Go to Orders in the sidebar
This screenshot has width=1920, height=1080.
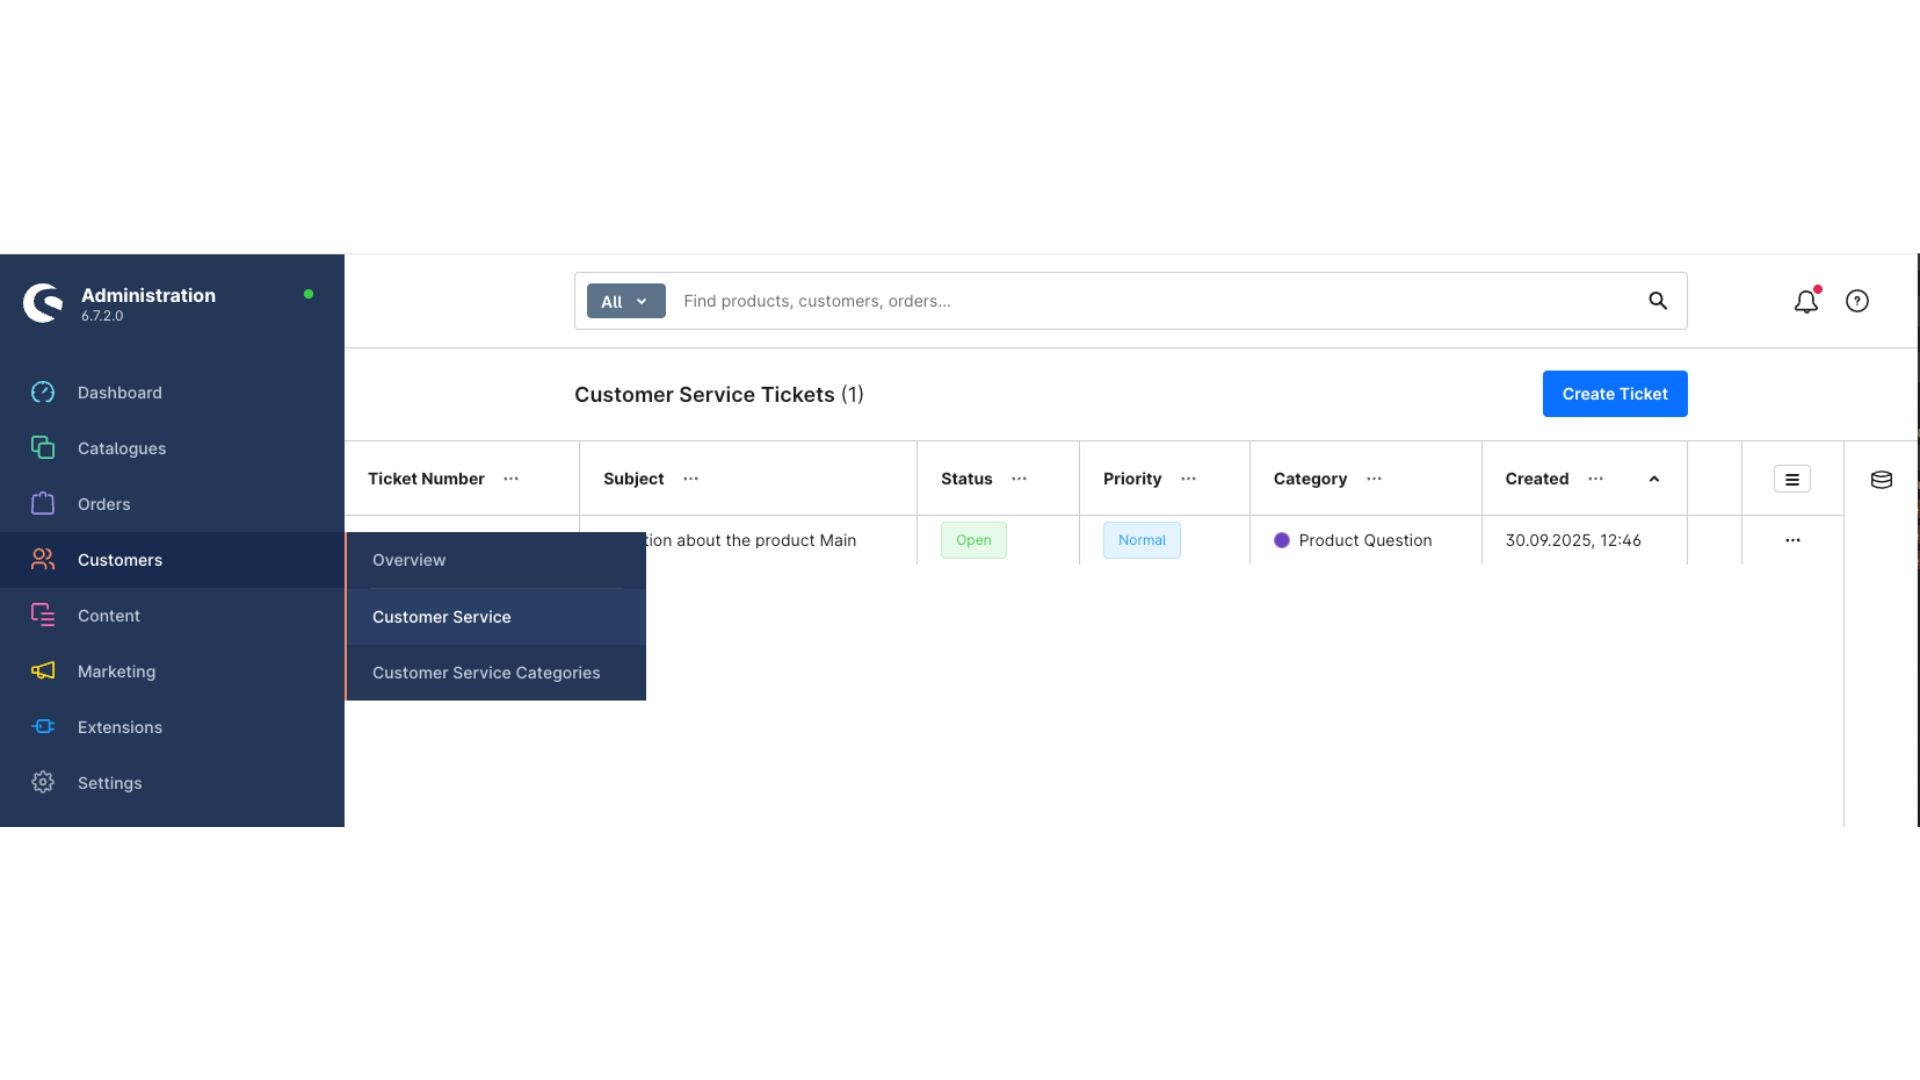[103, 504]
